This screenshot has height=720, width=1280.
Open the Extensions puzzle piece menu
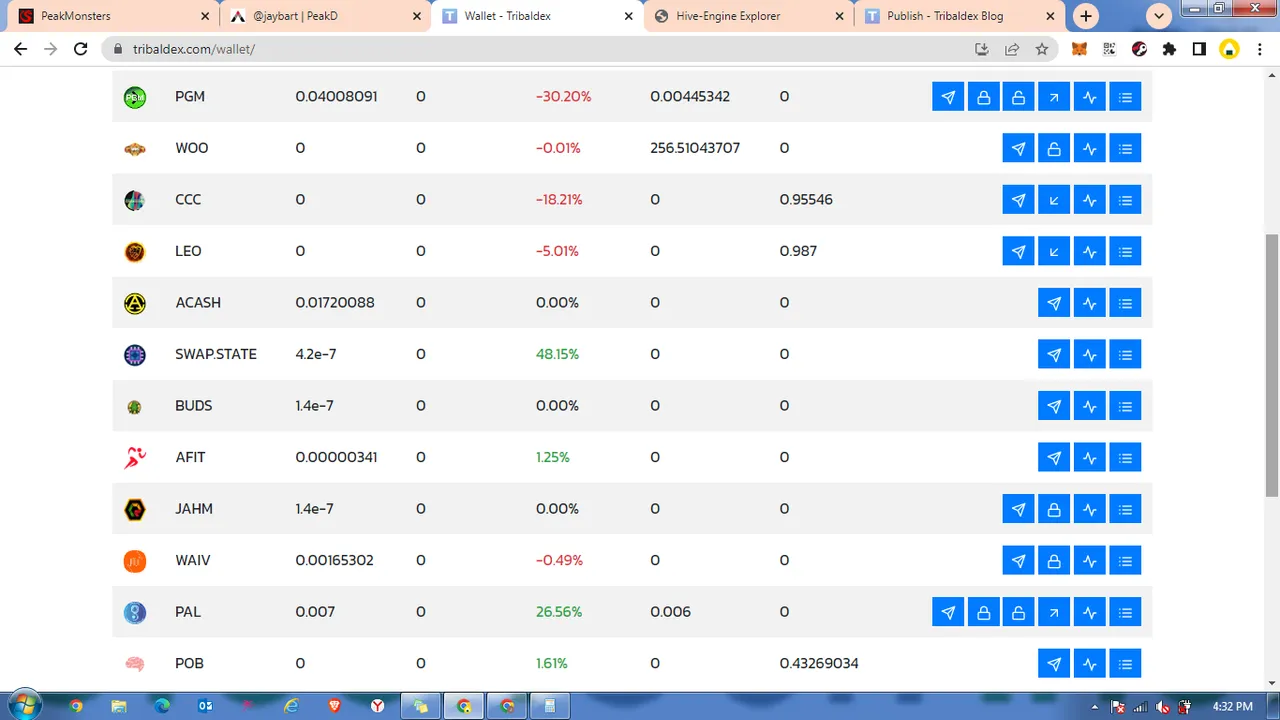[x=1169, y=49]
